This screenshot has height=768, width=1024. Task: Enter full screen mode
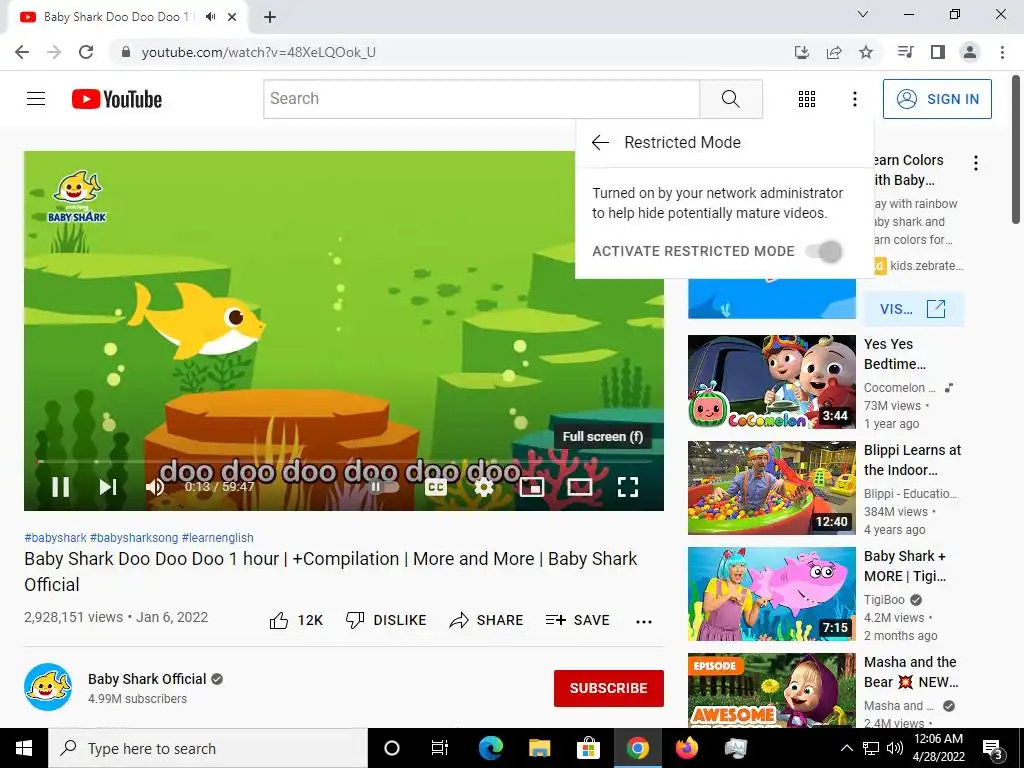(628, 487)
